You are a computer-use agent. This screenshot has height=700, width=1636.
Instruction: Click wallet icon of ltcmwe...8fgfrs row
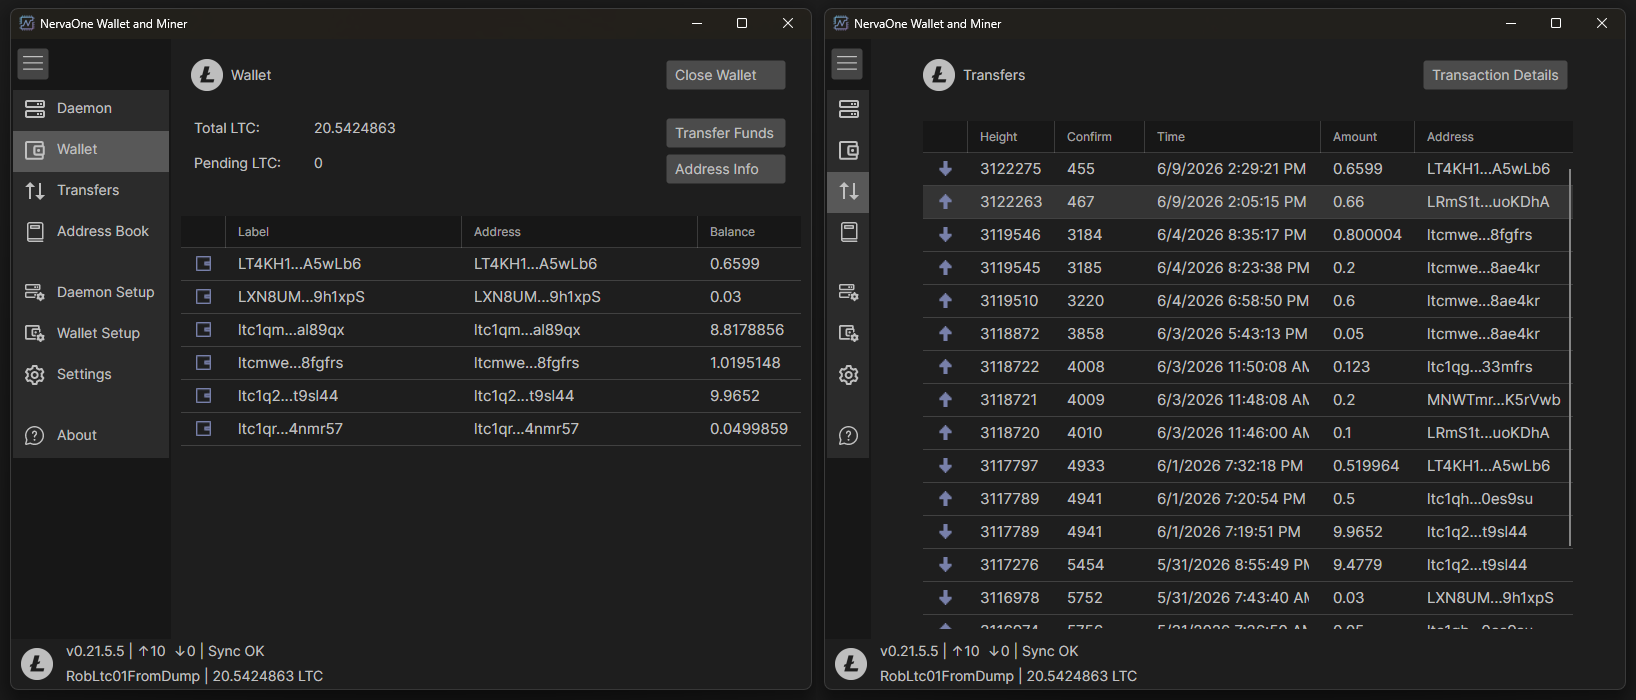pos(203,363)
